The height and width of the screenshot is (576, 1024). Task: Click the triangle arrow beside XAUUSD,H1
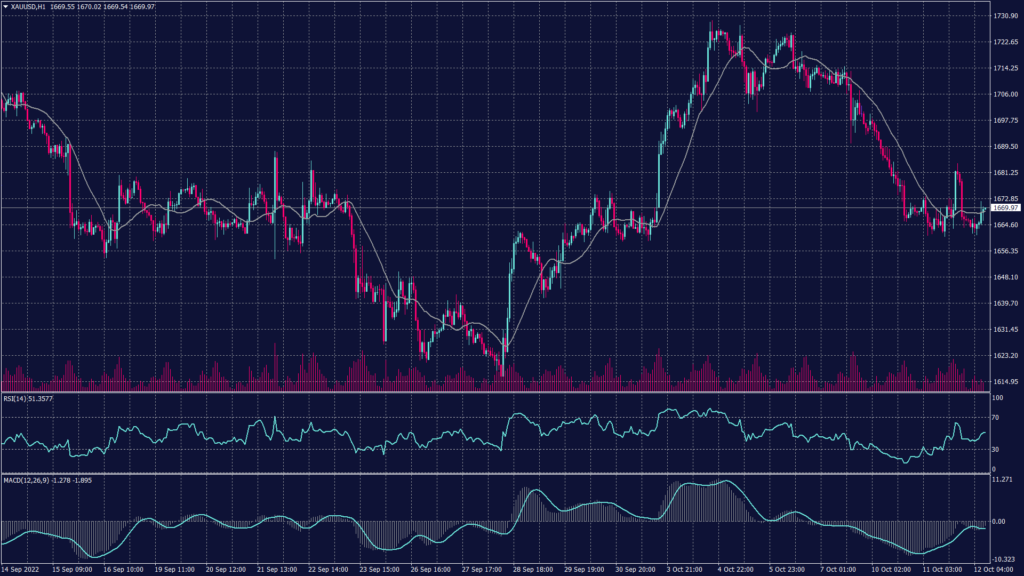[x=5, y=6]
